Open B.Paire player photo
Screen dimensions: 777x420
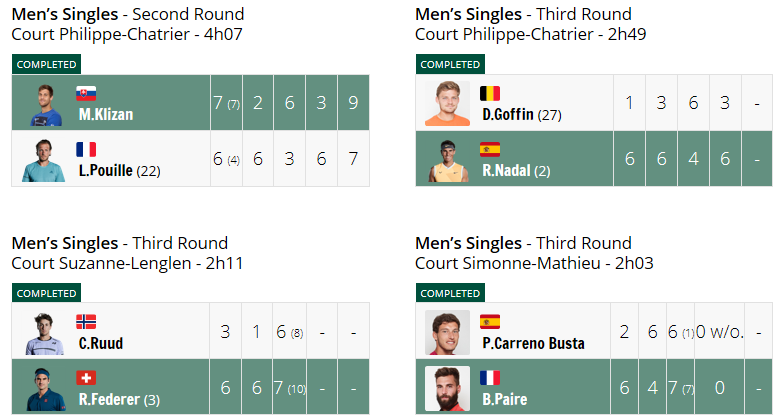[447, 389]
